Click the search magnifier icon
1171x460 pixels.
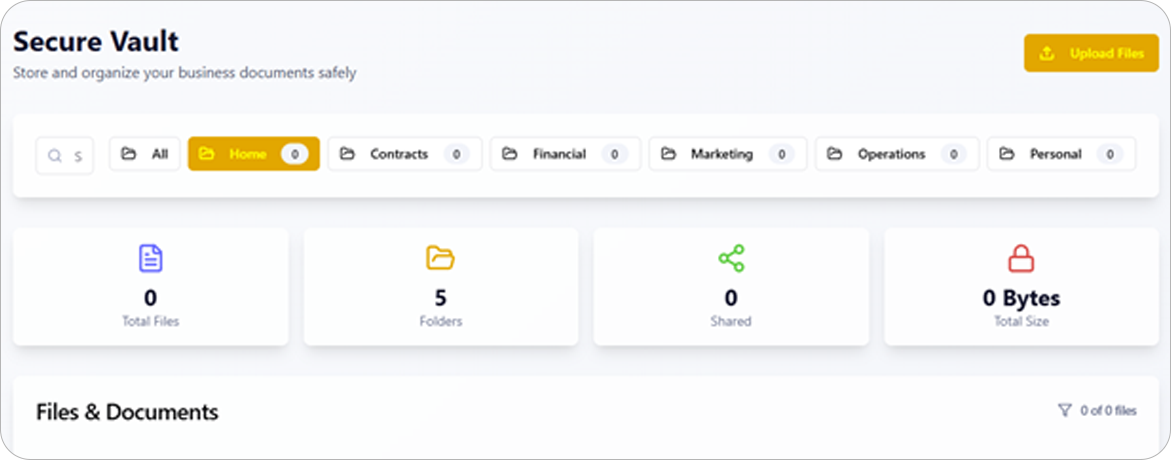(x=55, y=155)
